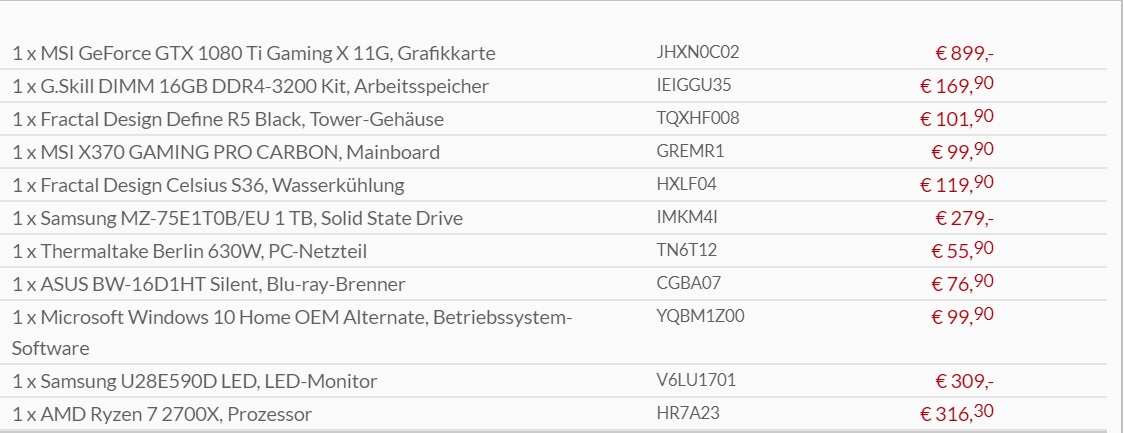Click article code V6LU1701
The width and height of the screenshot is (1124, 433).
696,380
